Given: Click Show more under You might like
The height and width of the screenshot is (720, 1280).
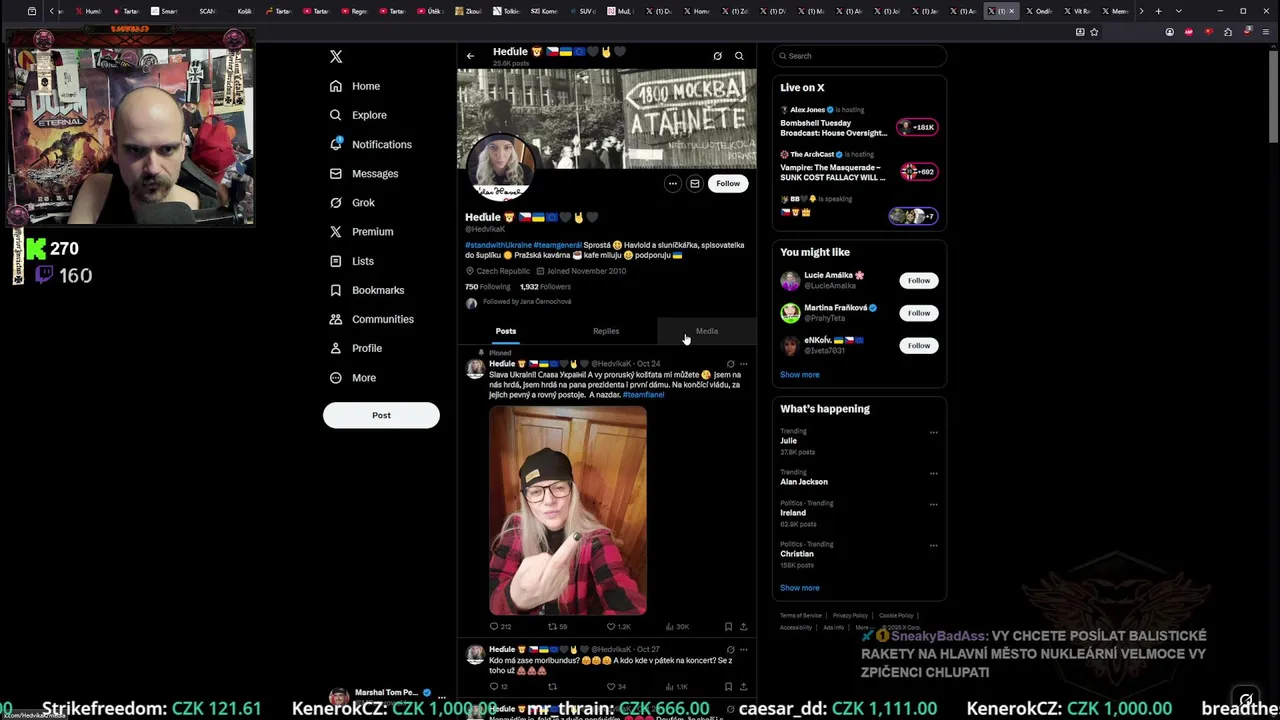Looking at the screenshot, I should 799,375.
